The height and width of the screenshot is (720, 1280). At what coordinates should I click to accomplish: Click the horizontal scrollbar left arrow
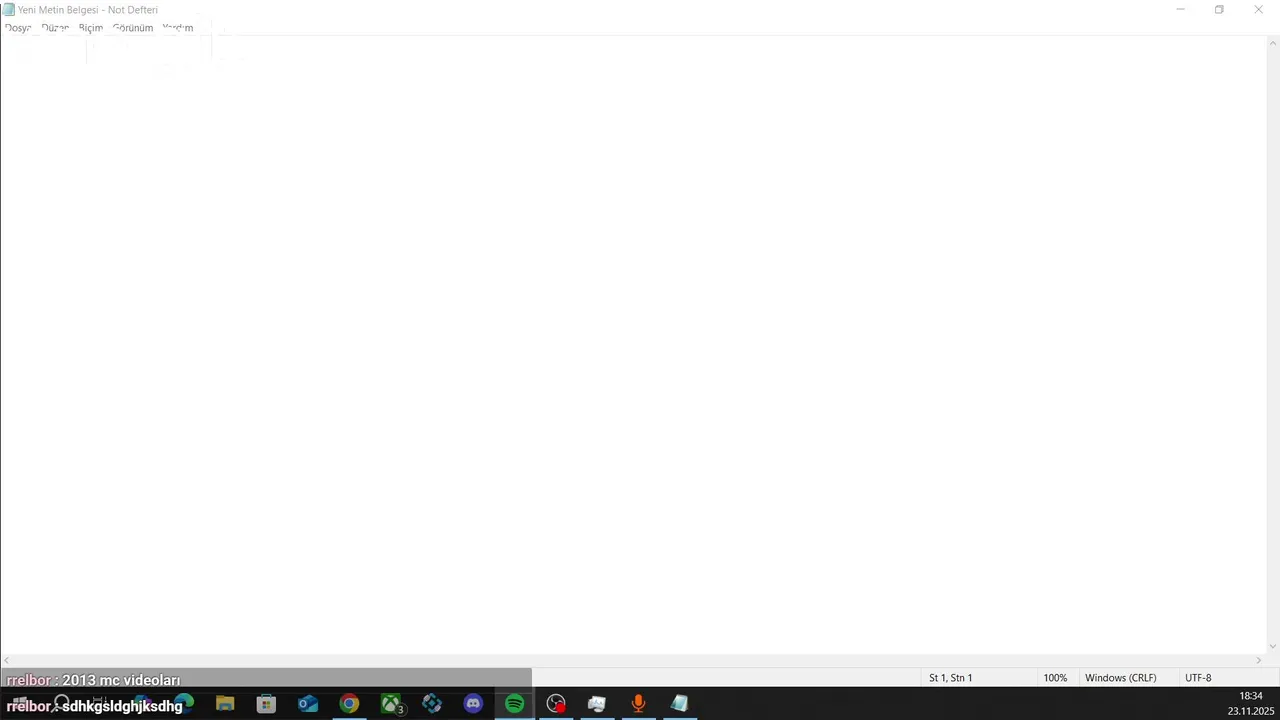coord(7,661)
